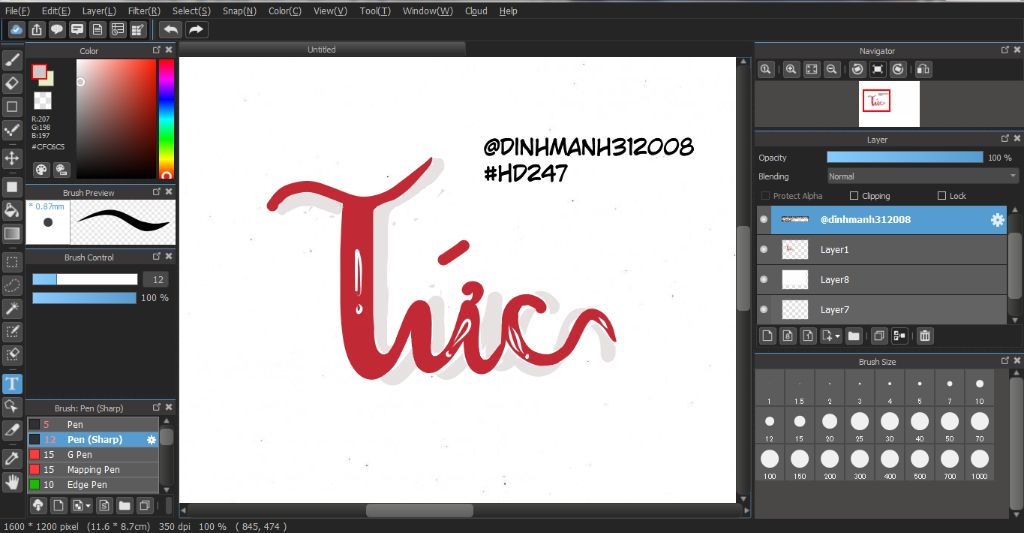Image resolution: width=1024 pixels, height=533 pixels.
Task: Pick the Eyedropper tool
Action: click(12, 459)
